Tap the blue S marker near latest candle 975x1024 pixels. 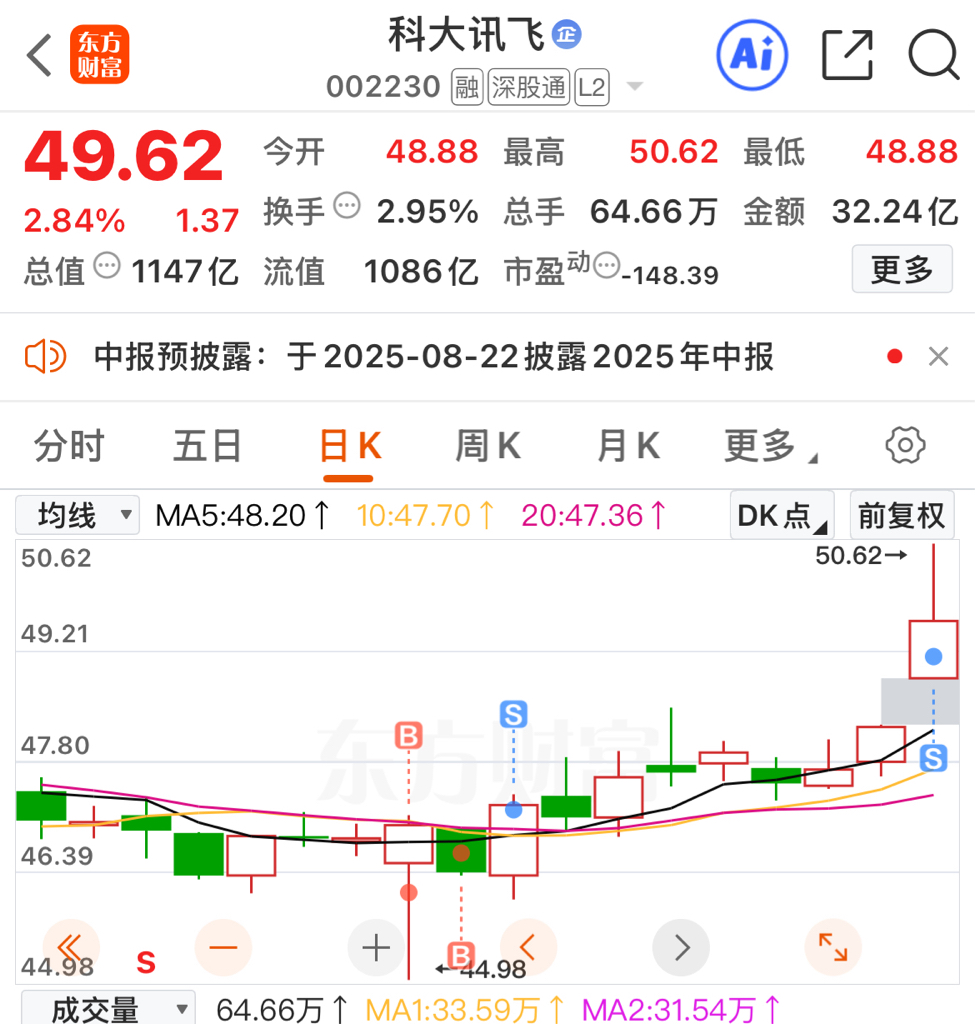click(933, 759)
